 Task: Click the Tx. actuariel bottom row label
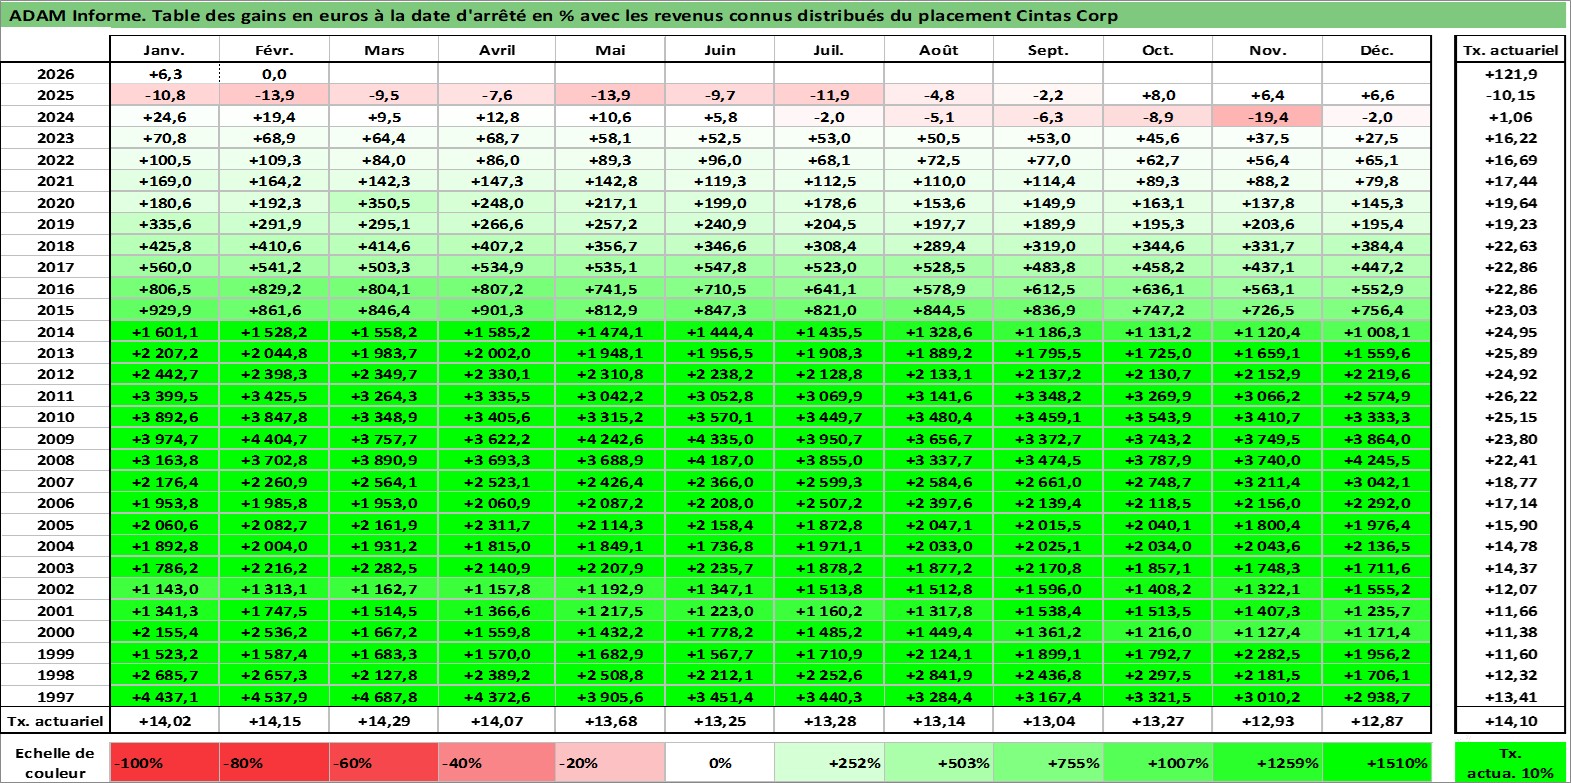pyautogui.click(x=55, y=721)
